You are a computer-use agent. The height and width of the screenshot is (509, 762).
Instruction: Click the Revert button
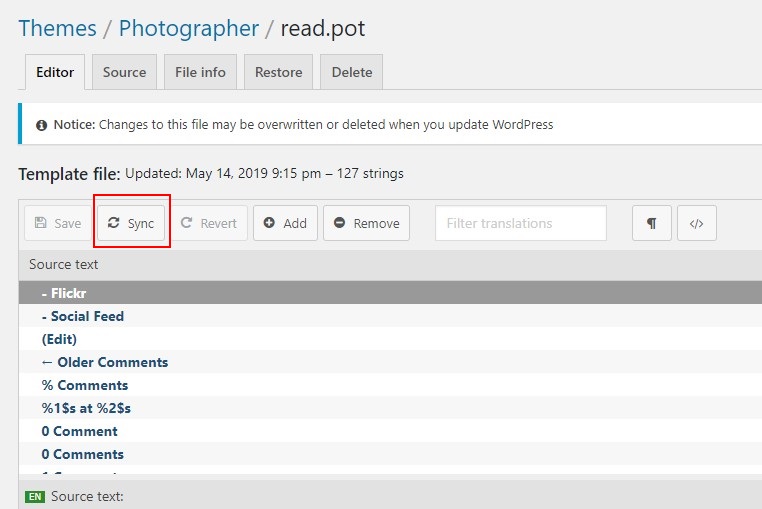pos(209,223)
